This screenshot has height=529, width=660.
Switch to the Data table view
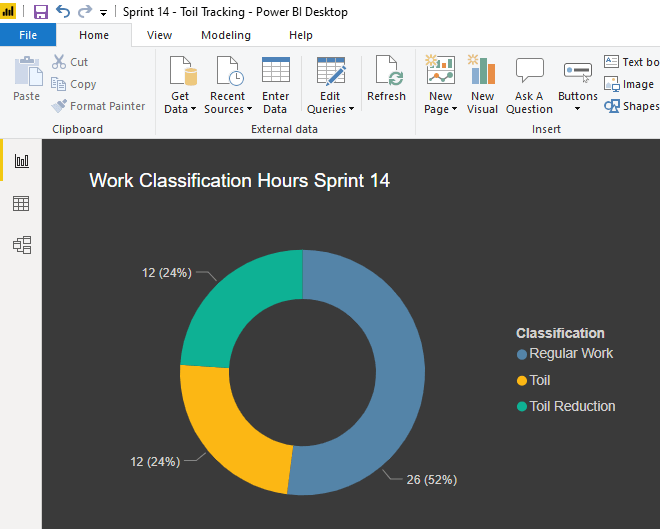(21, 204)
